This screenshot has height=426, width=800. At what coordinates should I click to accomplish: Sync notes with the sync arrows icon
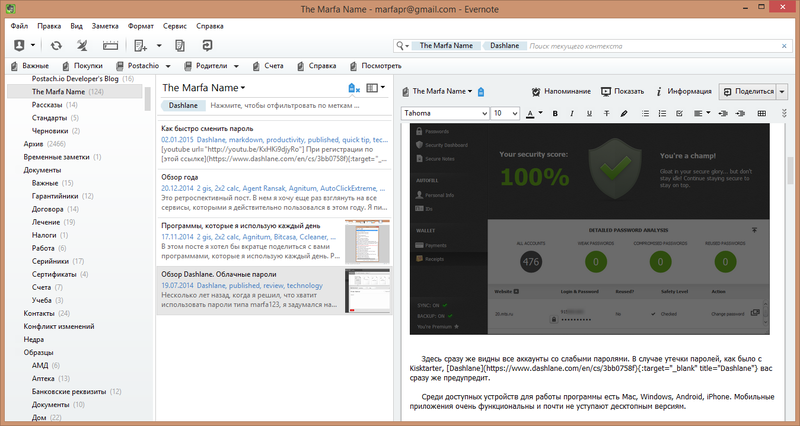(x=56, y=45)
